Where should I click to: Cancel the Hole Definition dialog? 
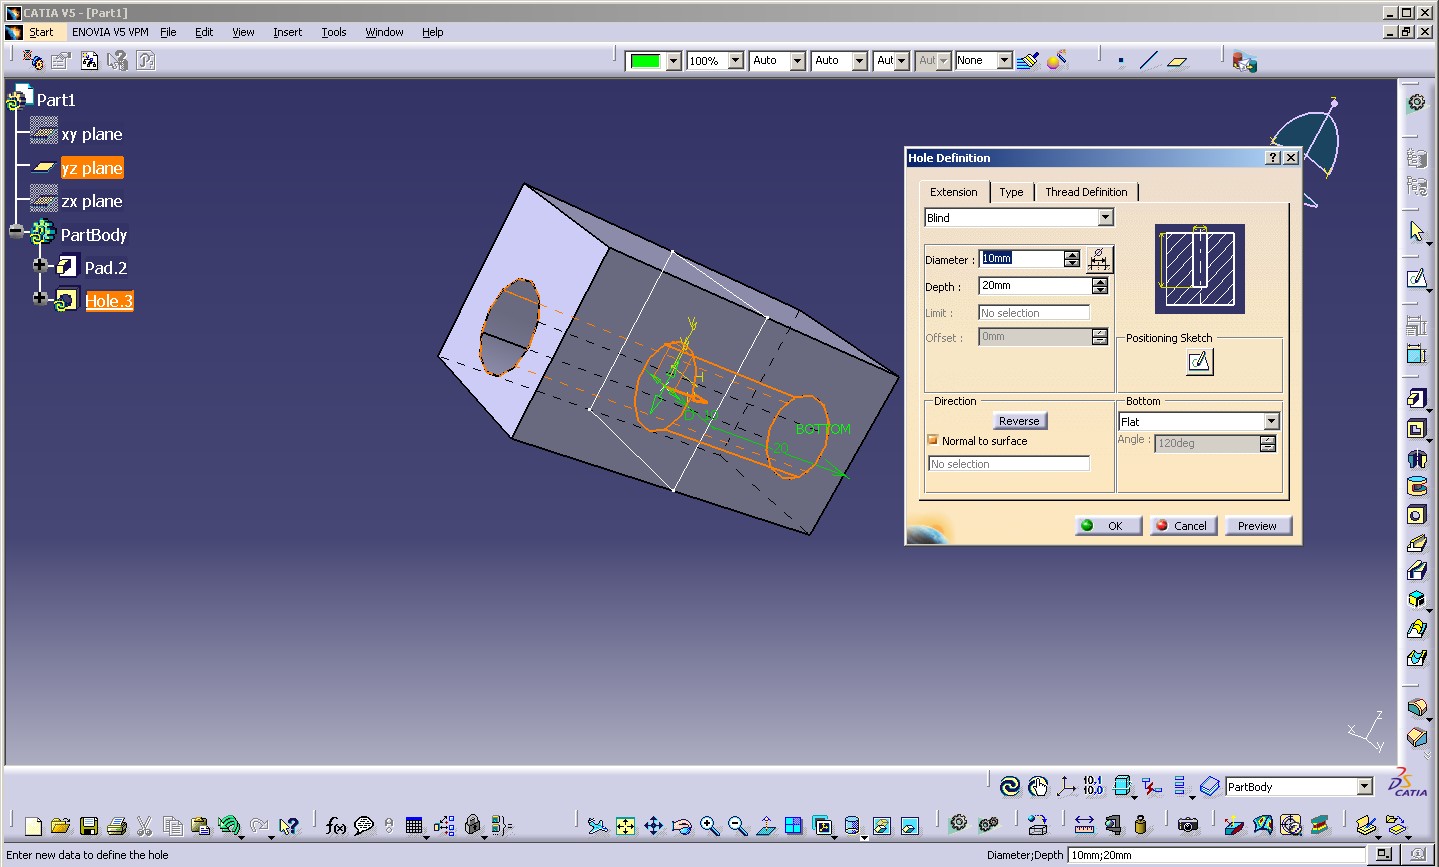1182,525
